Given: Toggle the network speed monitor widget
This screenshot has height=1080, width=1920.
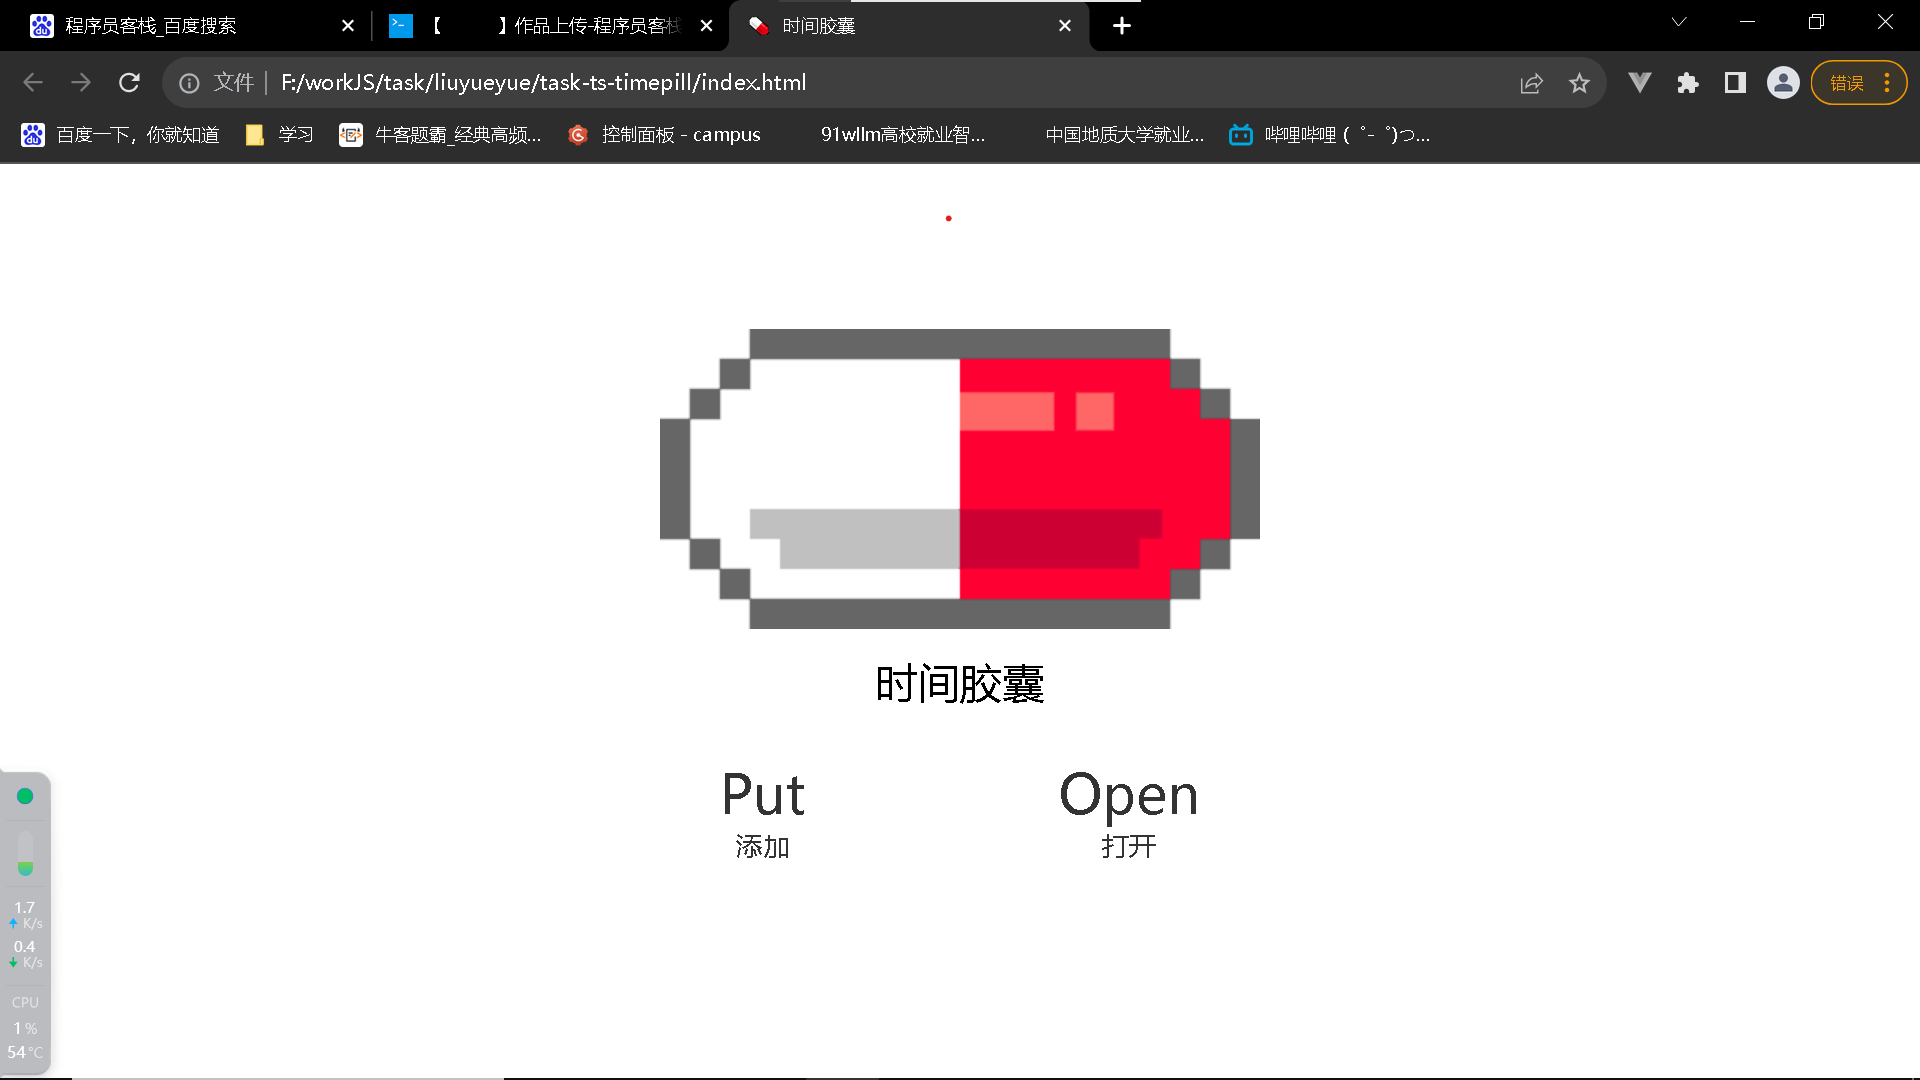Looking at the screenshot, I should [25, 934].
